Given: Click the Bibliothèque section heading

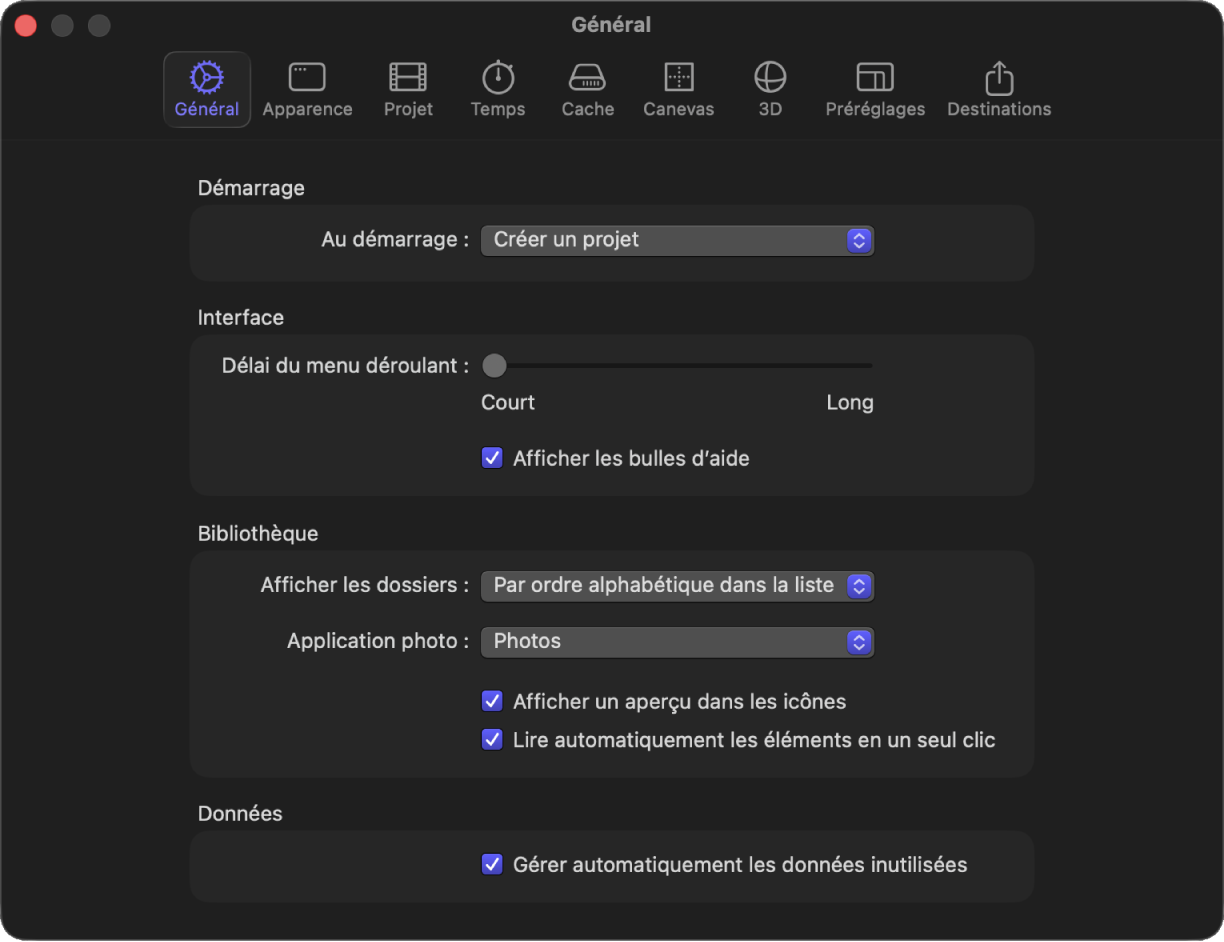Looking at the screenshot, I should coord(258,533).
